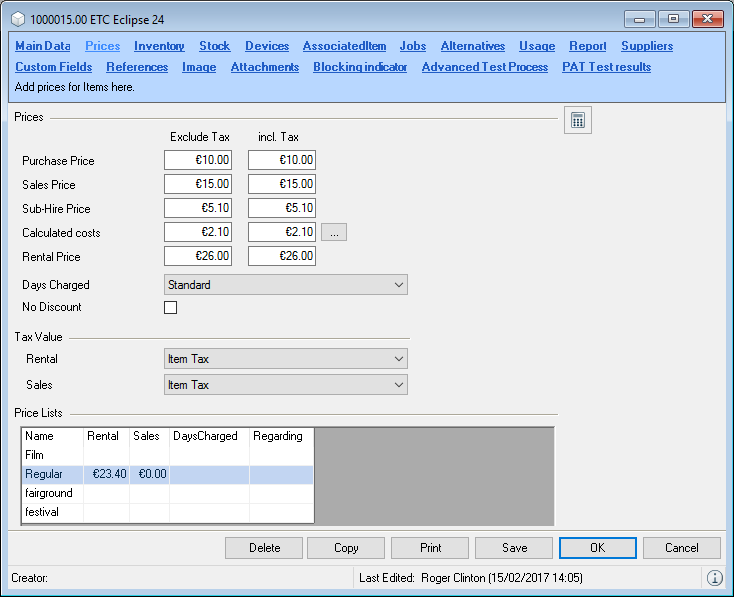Select the Rental Price incl. Tax field
This screenshot has width=734, height=597.
click(282, 256)
